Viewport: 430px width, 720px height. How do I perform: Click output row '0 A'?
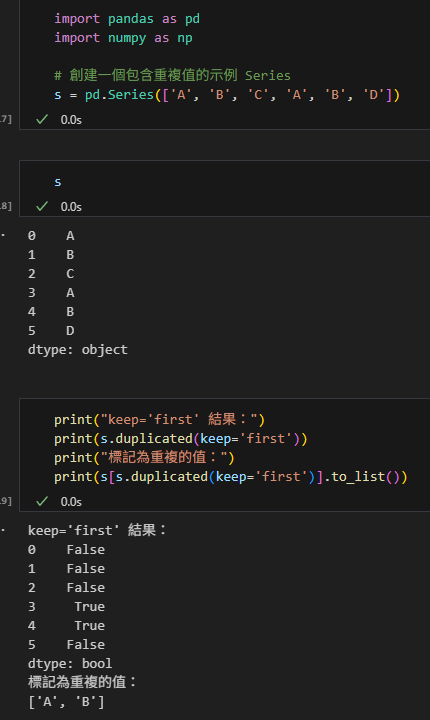tap(51, 236)
